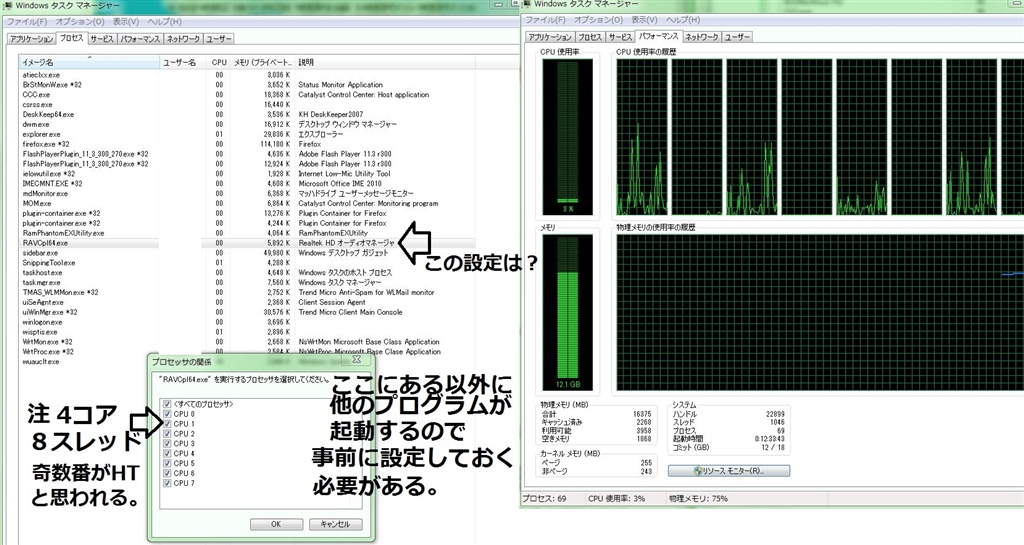Switch to サービス tab in right window
The height and width of the screenshot is (545, 1024).
[620, 37]
